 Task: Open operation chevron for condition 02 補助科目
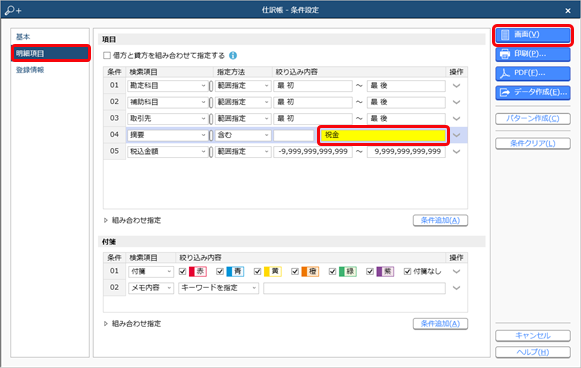(x=456, y=102)
